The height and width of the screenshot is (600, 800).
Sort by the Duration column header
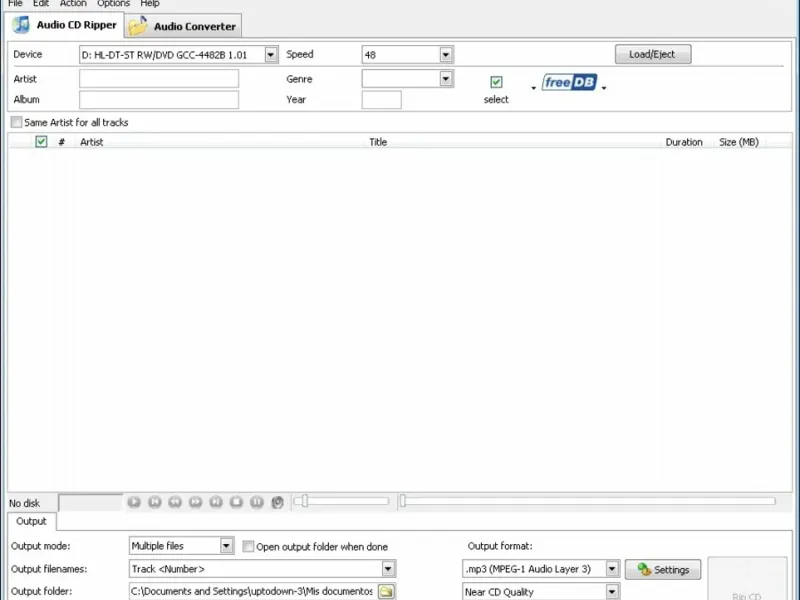(684, 142)
